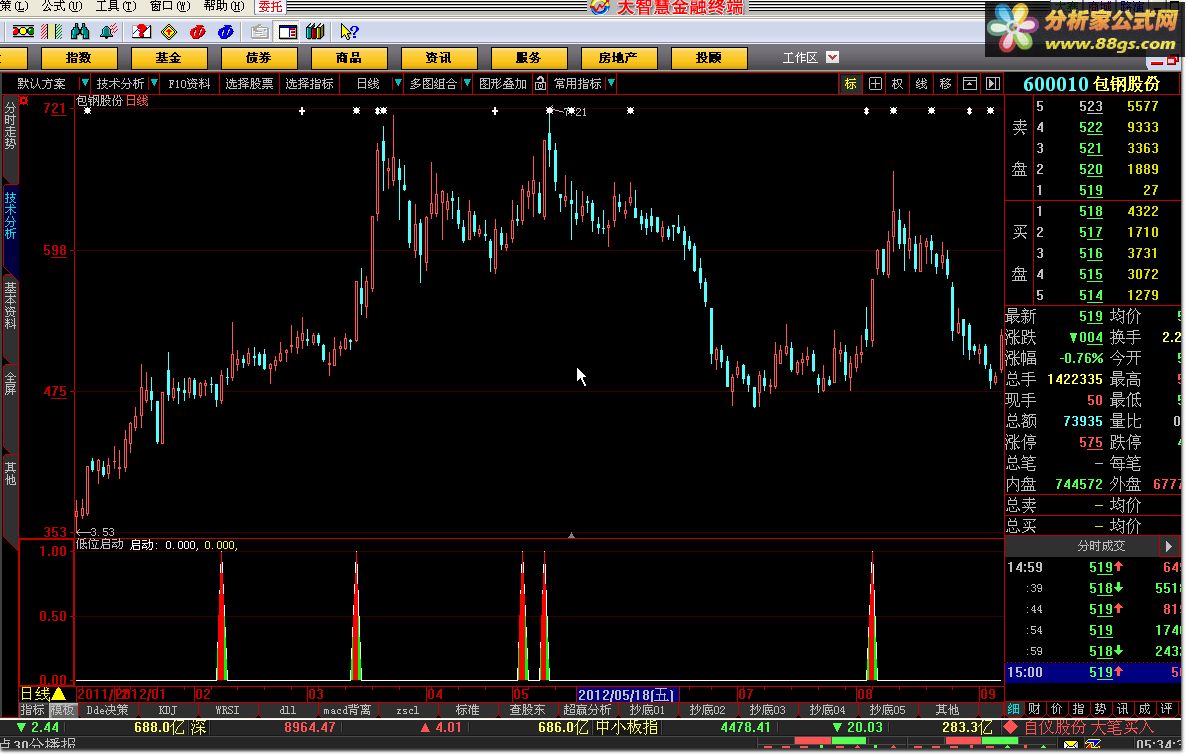Image resolution: width=1187 pixels, height=755 pixels.
Task: Click the 选择股票 button
Action: click(x=249, y=83)
